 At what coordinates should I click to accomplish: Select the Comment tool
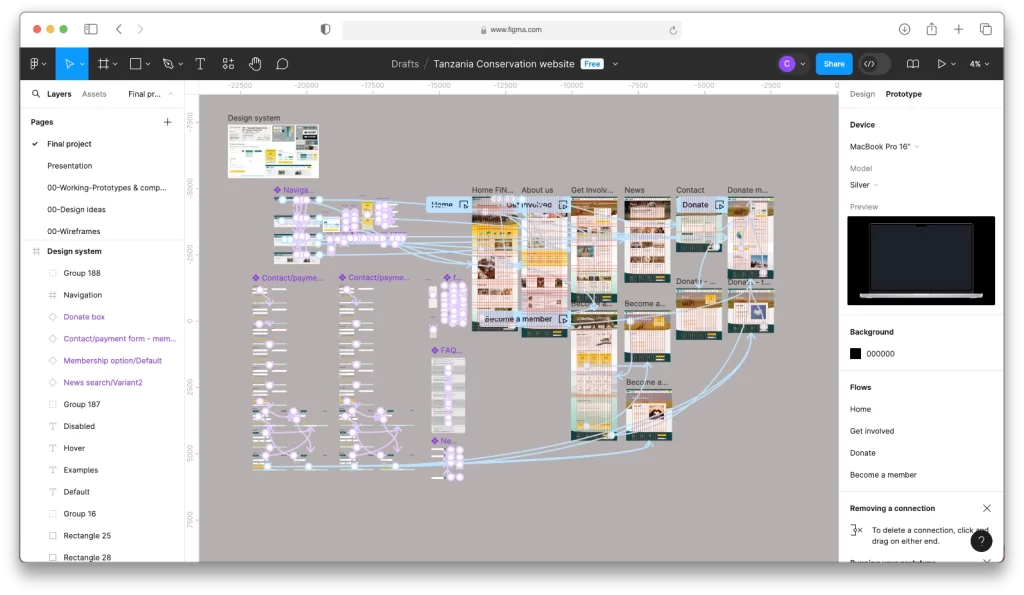coord(282,64)
